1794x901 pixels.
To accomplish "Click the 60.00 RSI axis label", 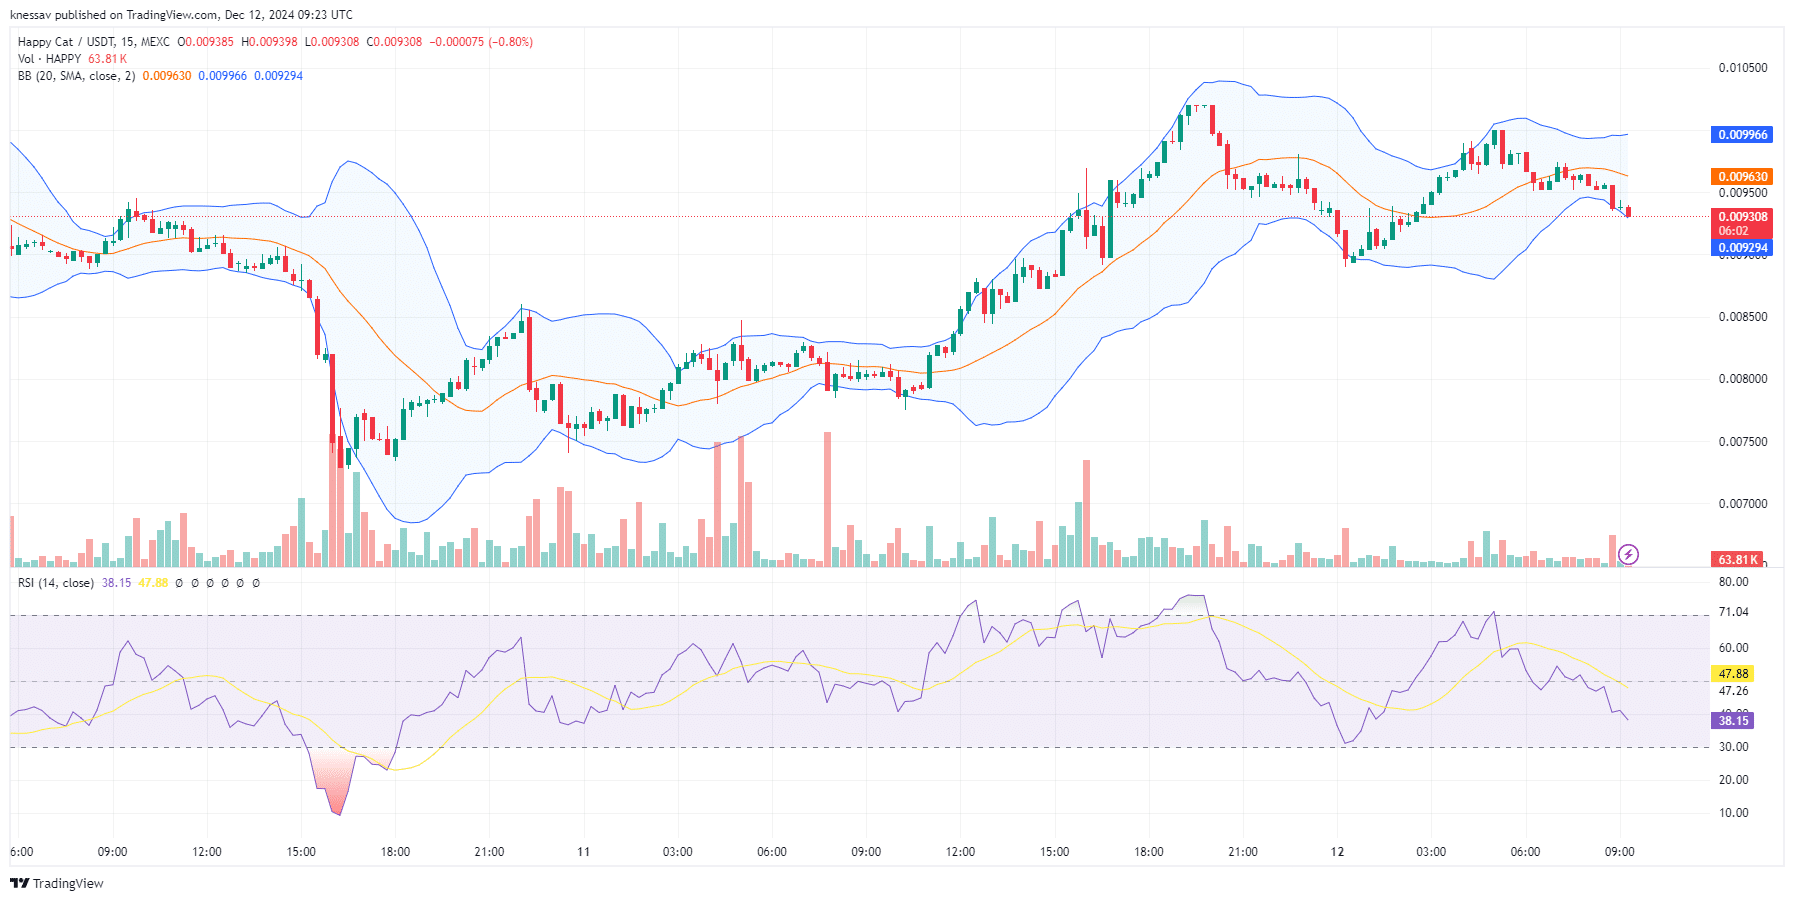I will 1733,648.
